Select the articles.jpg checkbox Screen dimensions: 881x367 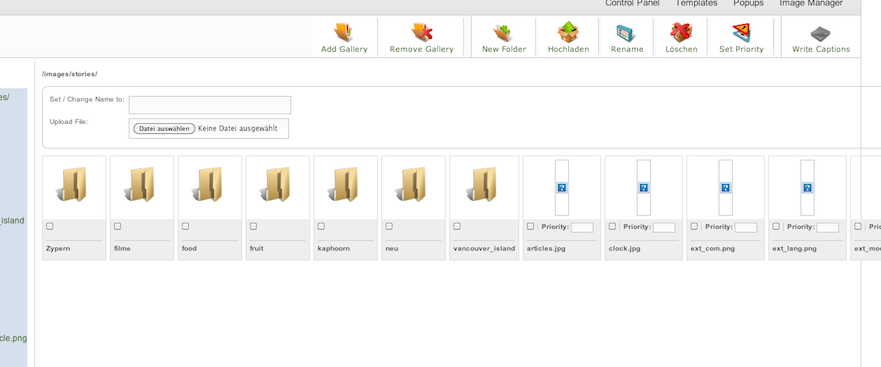click(530, 226)
